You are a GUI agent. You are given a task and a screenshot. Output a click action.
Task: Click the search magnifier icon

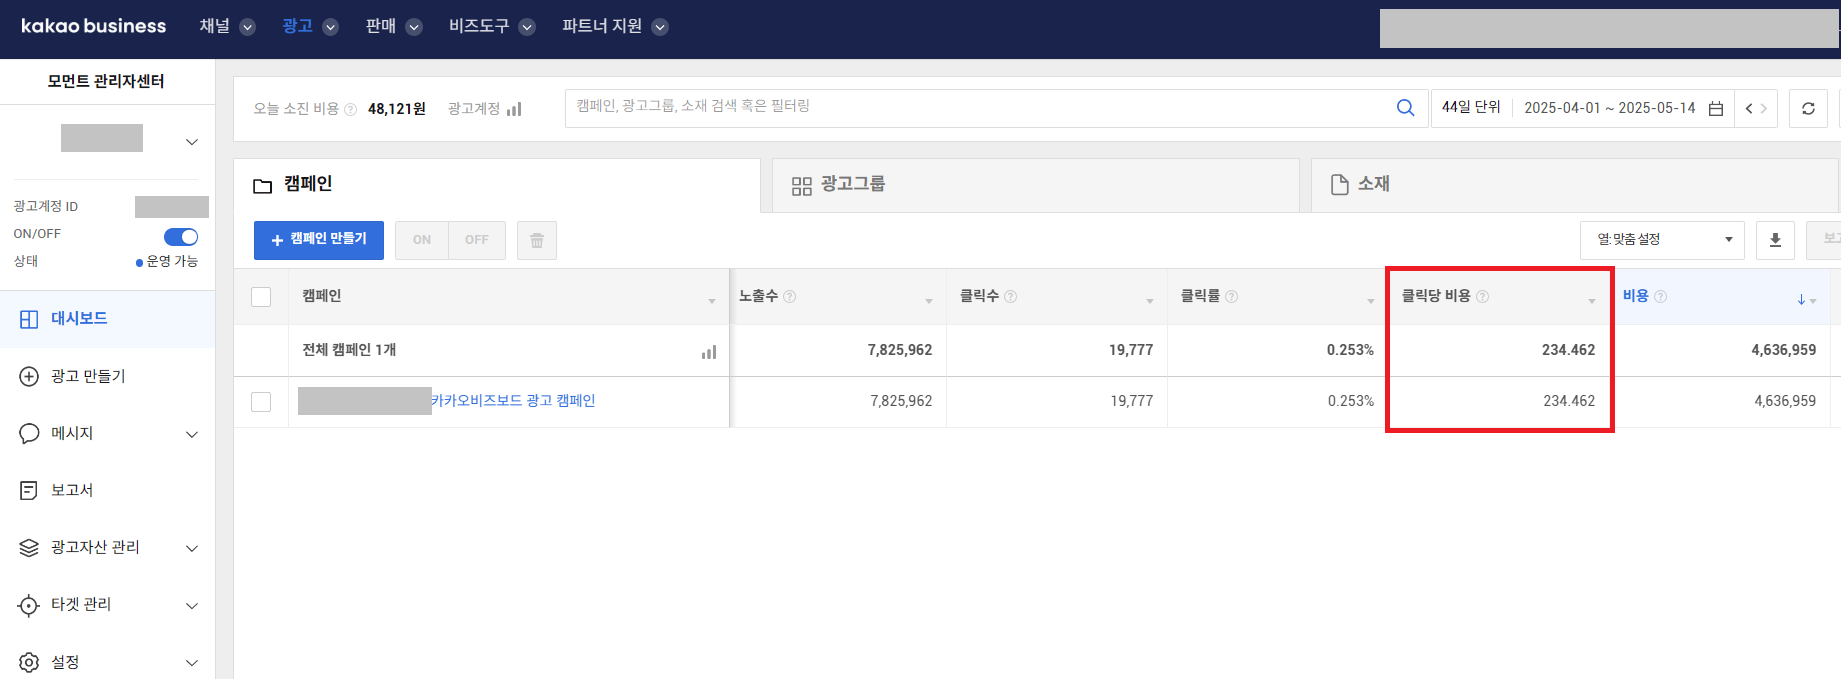click(1405, 108)
